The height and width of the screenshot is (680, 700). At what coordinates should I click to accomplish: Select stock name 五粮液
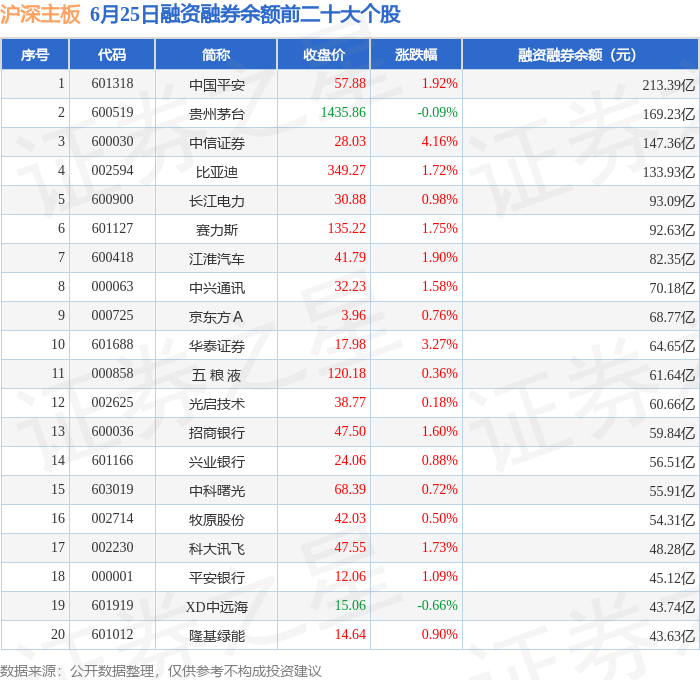pyautogui.click(x=217, y=375)
